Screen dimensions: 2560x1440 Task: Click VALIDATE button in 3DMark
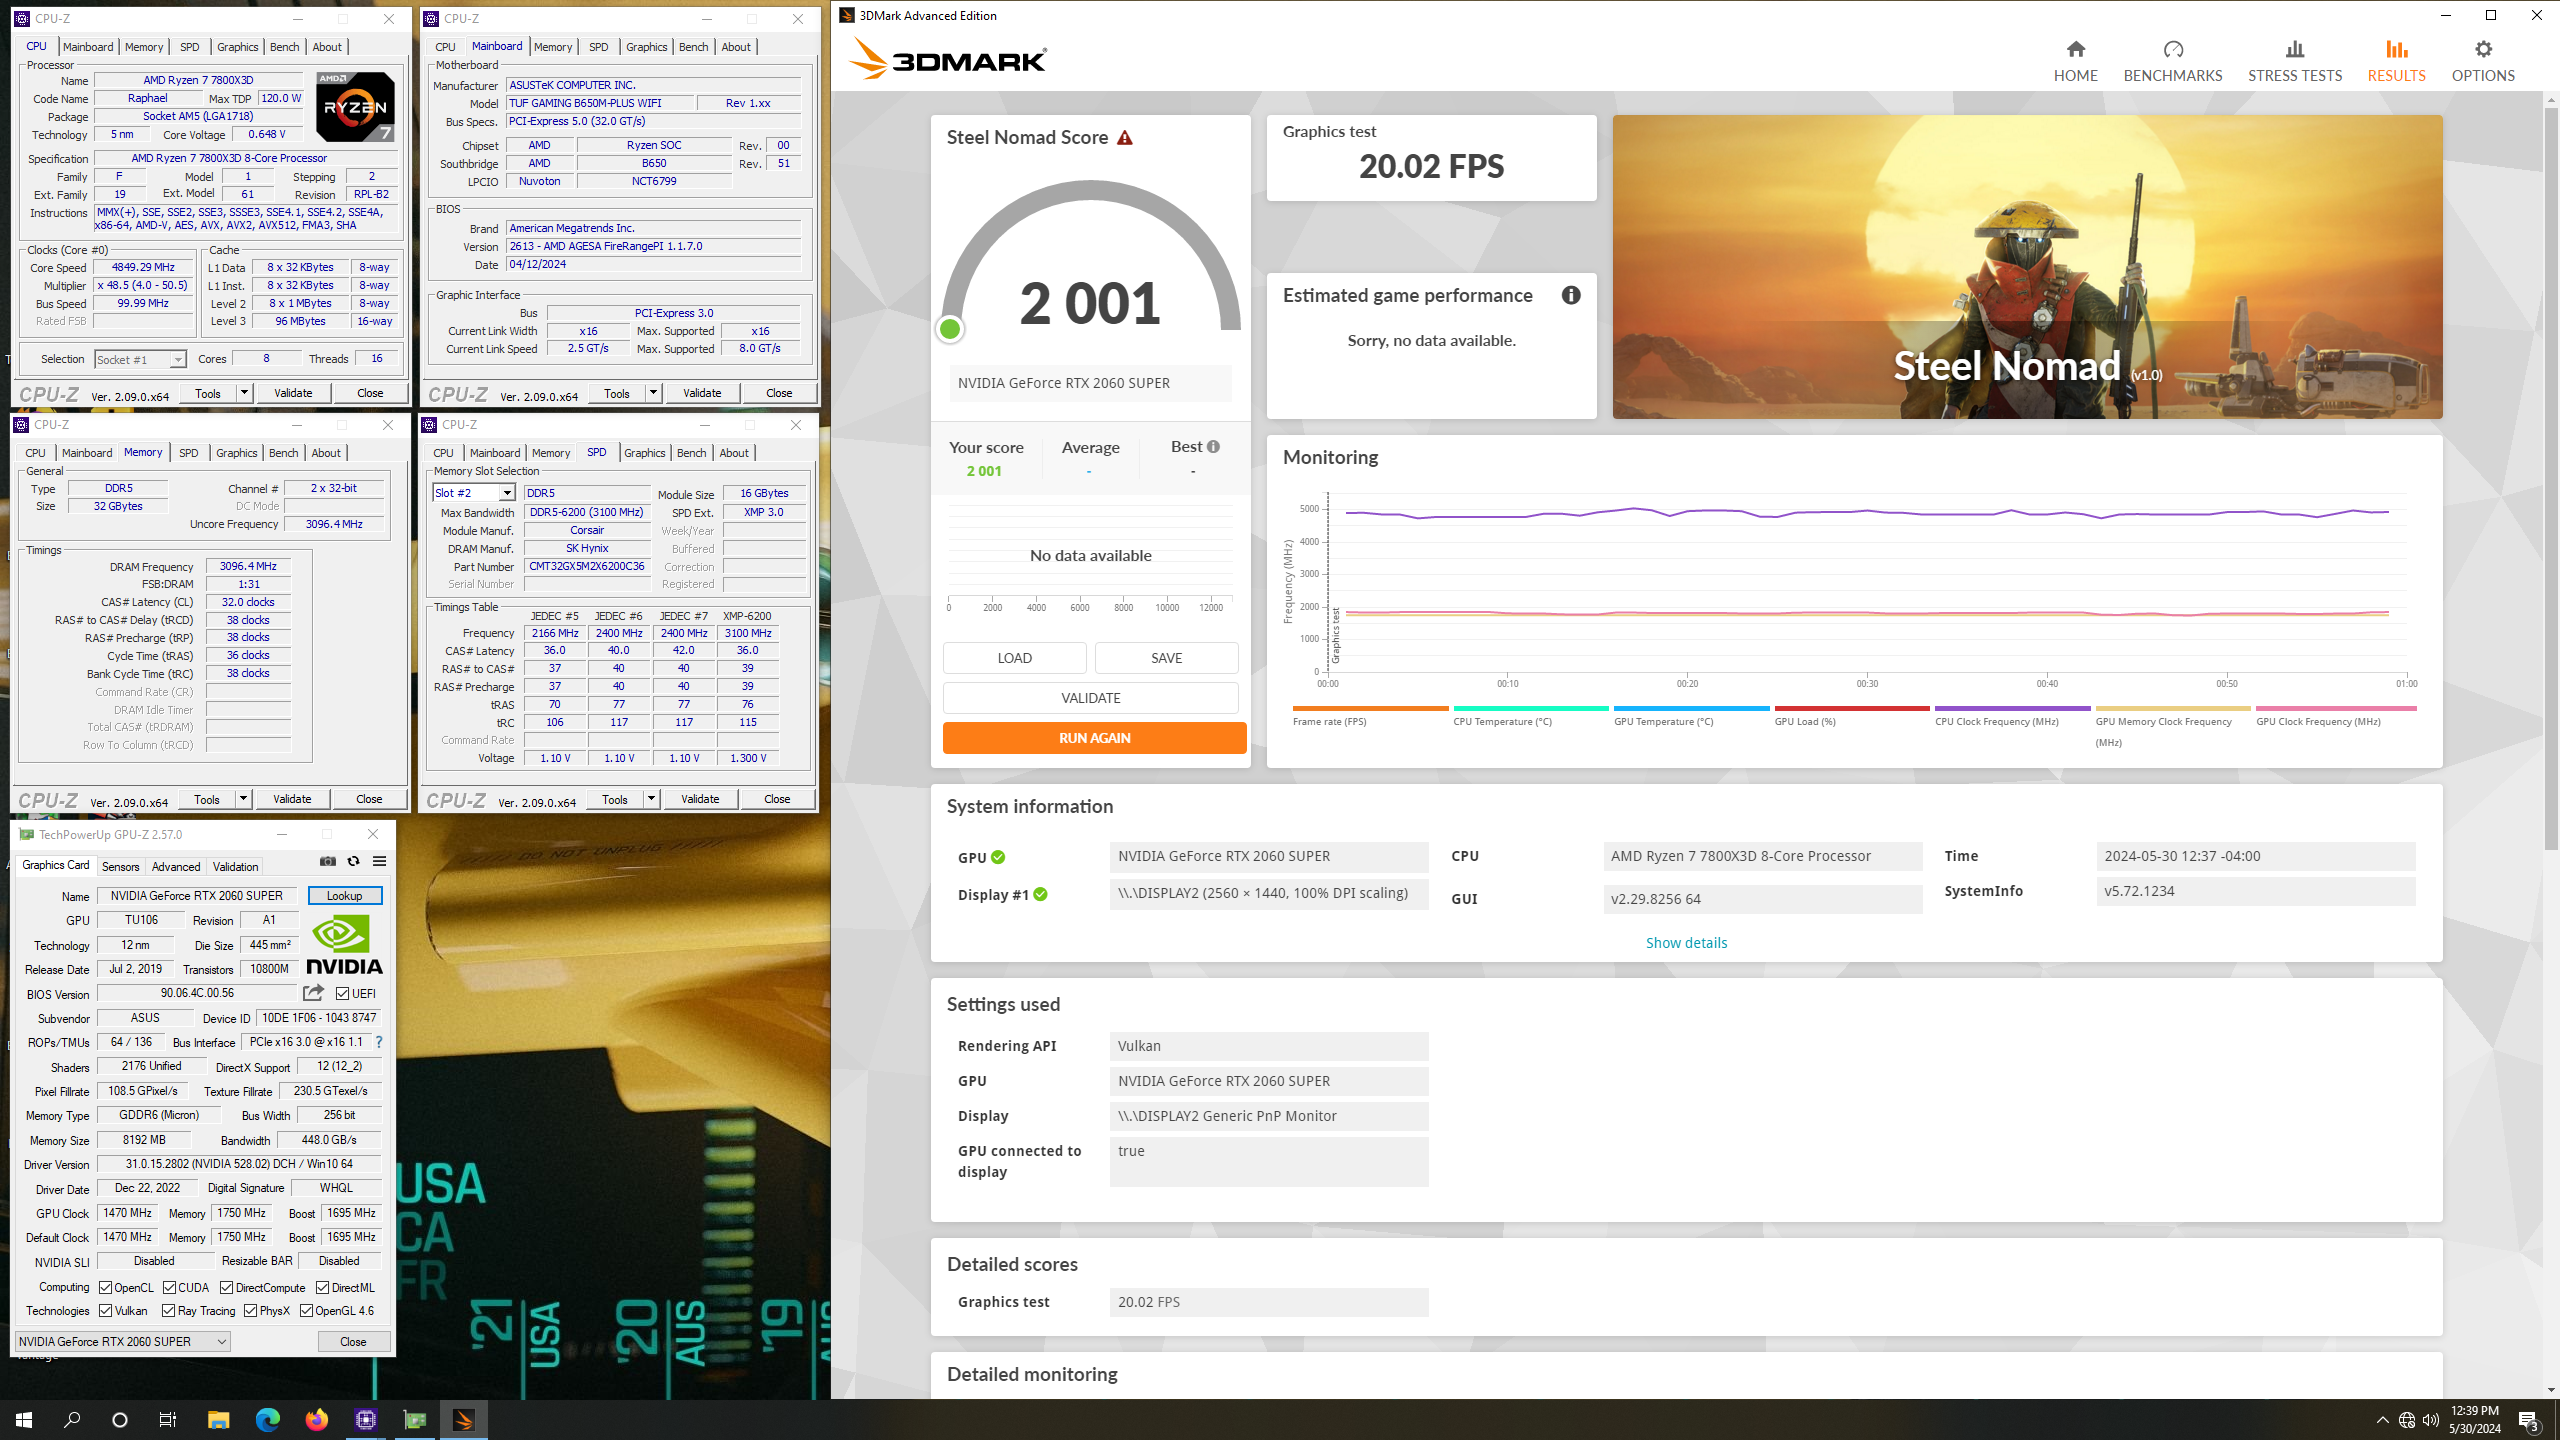[1090, 698]
